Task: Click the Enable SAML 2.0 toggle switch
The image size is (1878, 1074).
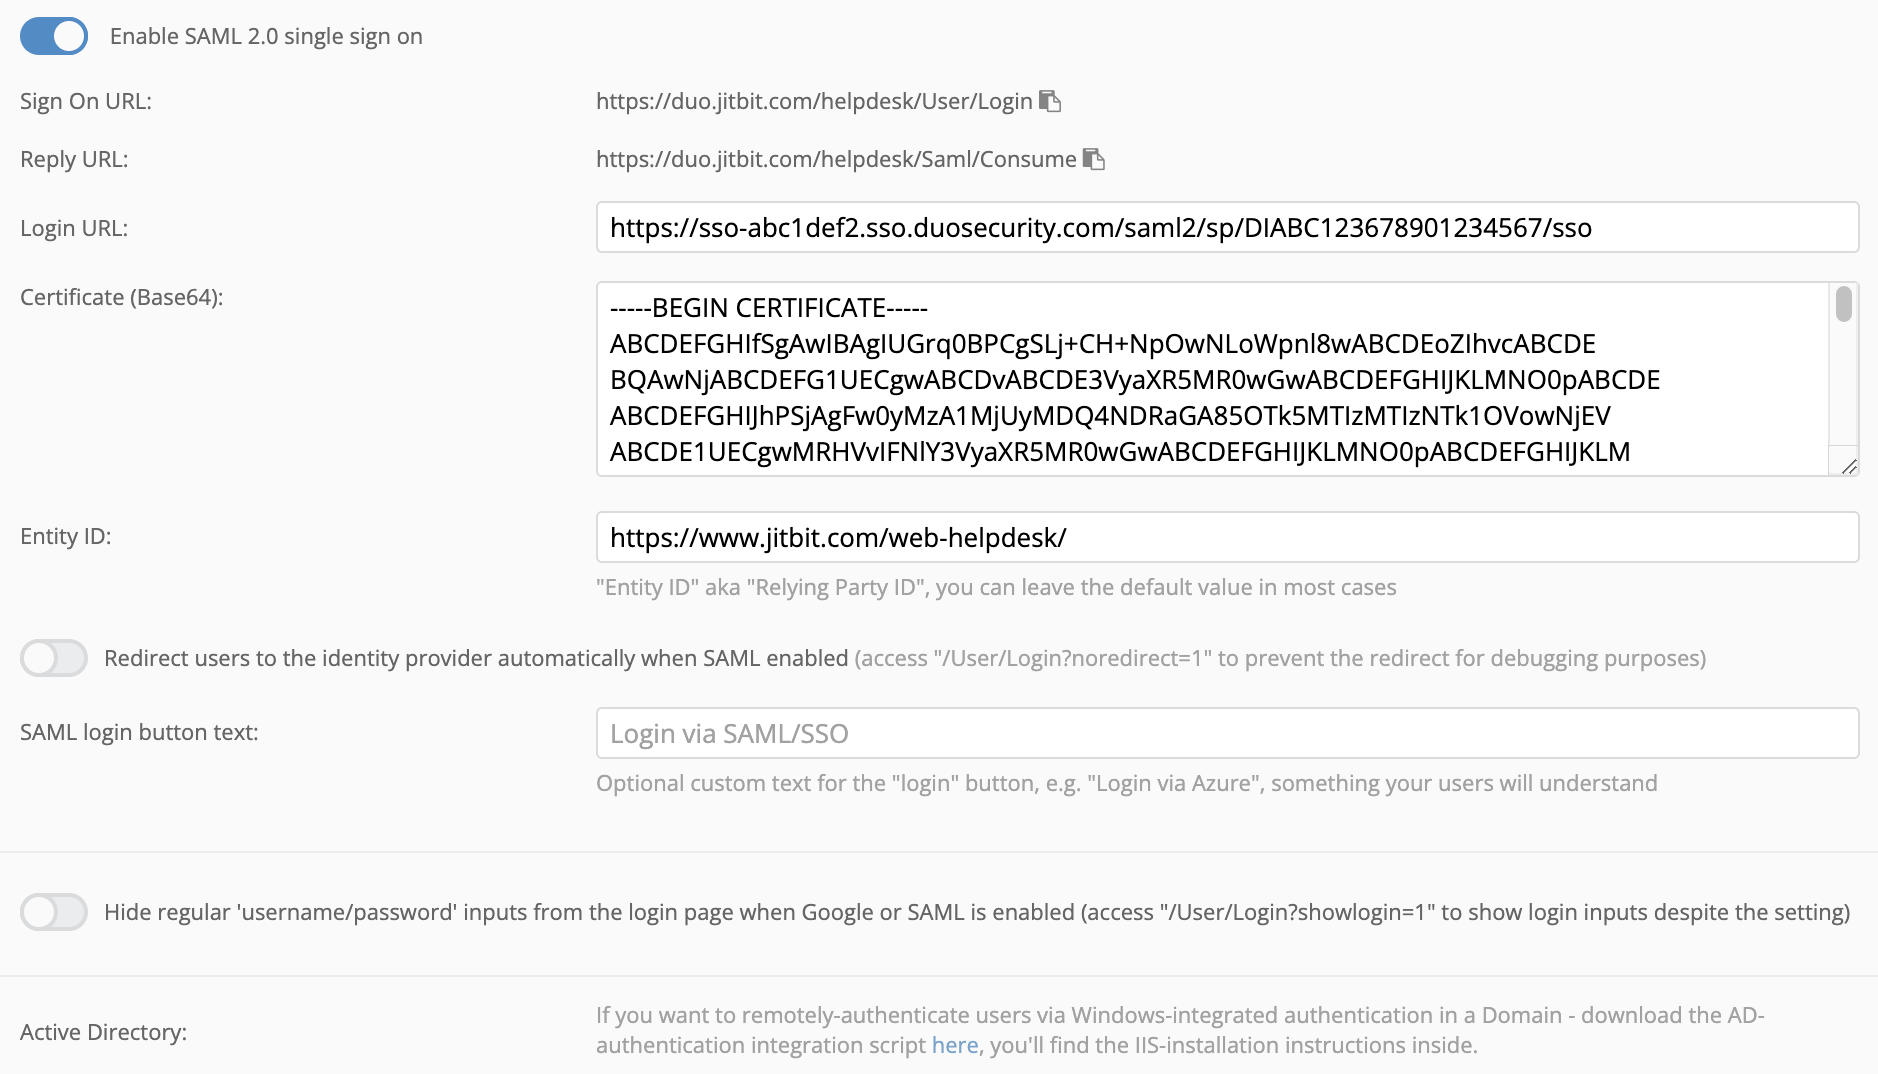Action: 53,35
